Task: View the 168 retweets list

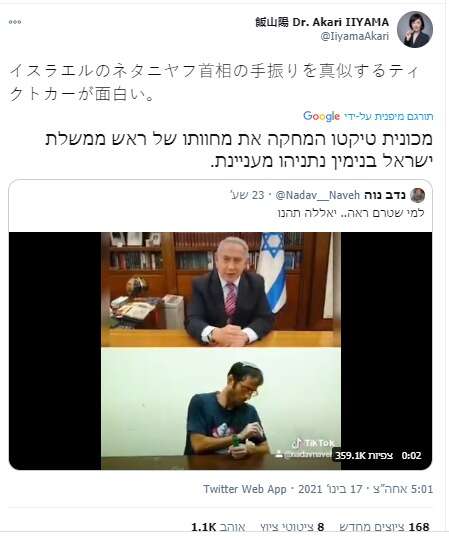Action: click(384, 527)
